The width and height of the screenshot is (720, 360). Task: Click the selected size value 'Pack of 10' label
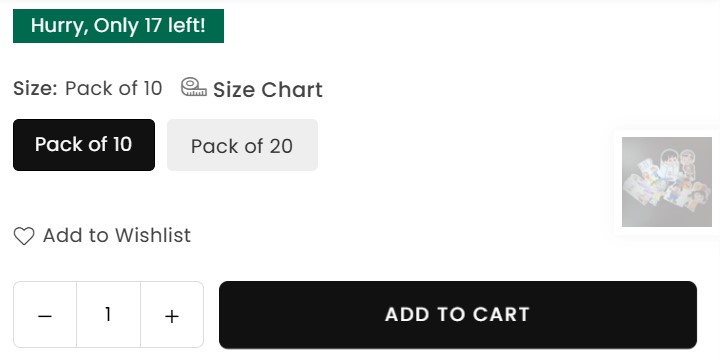[113, 88]
